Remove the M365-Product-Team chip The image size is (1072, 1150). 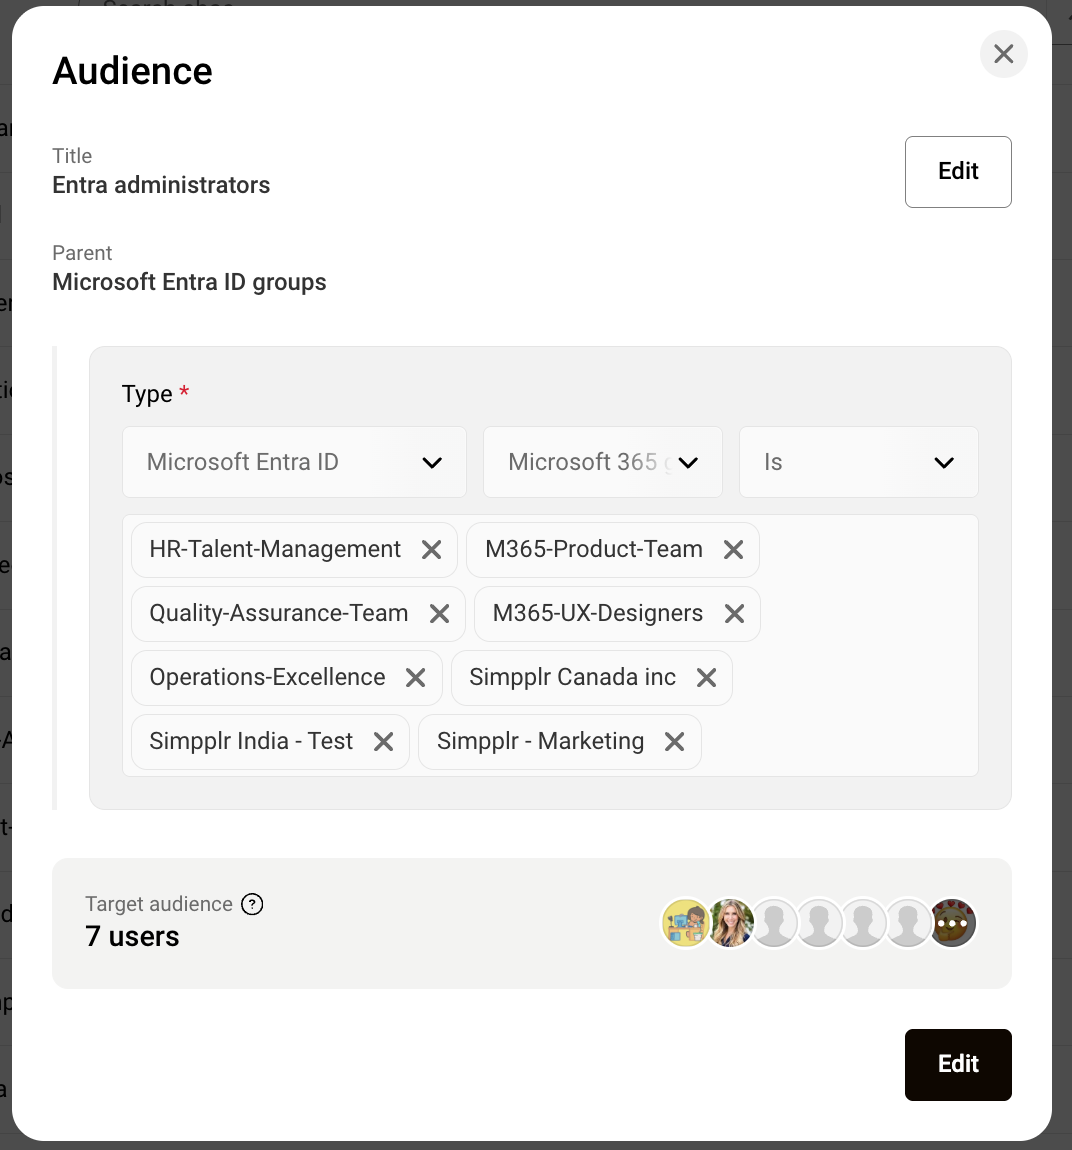coord(733,550)
